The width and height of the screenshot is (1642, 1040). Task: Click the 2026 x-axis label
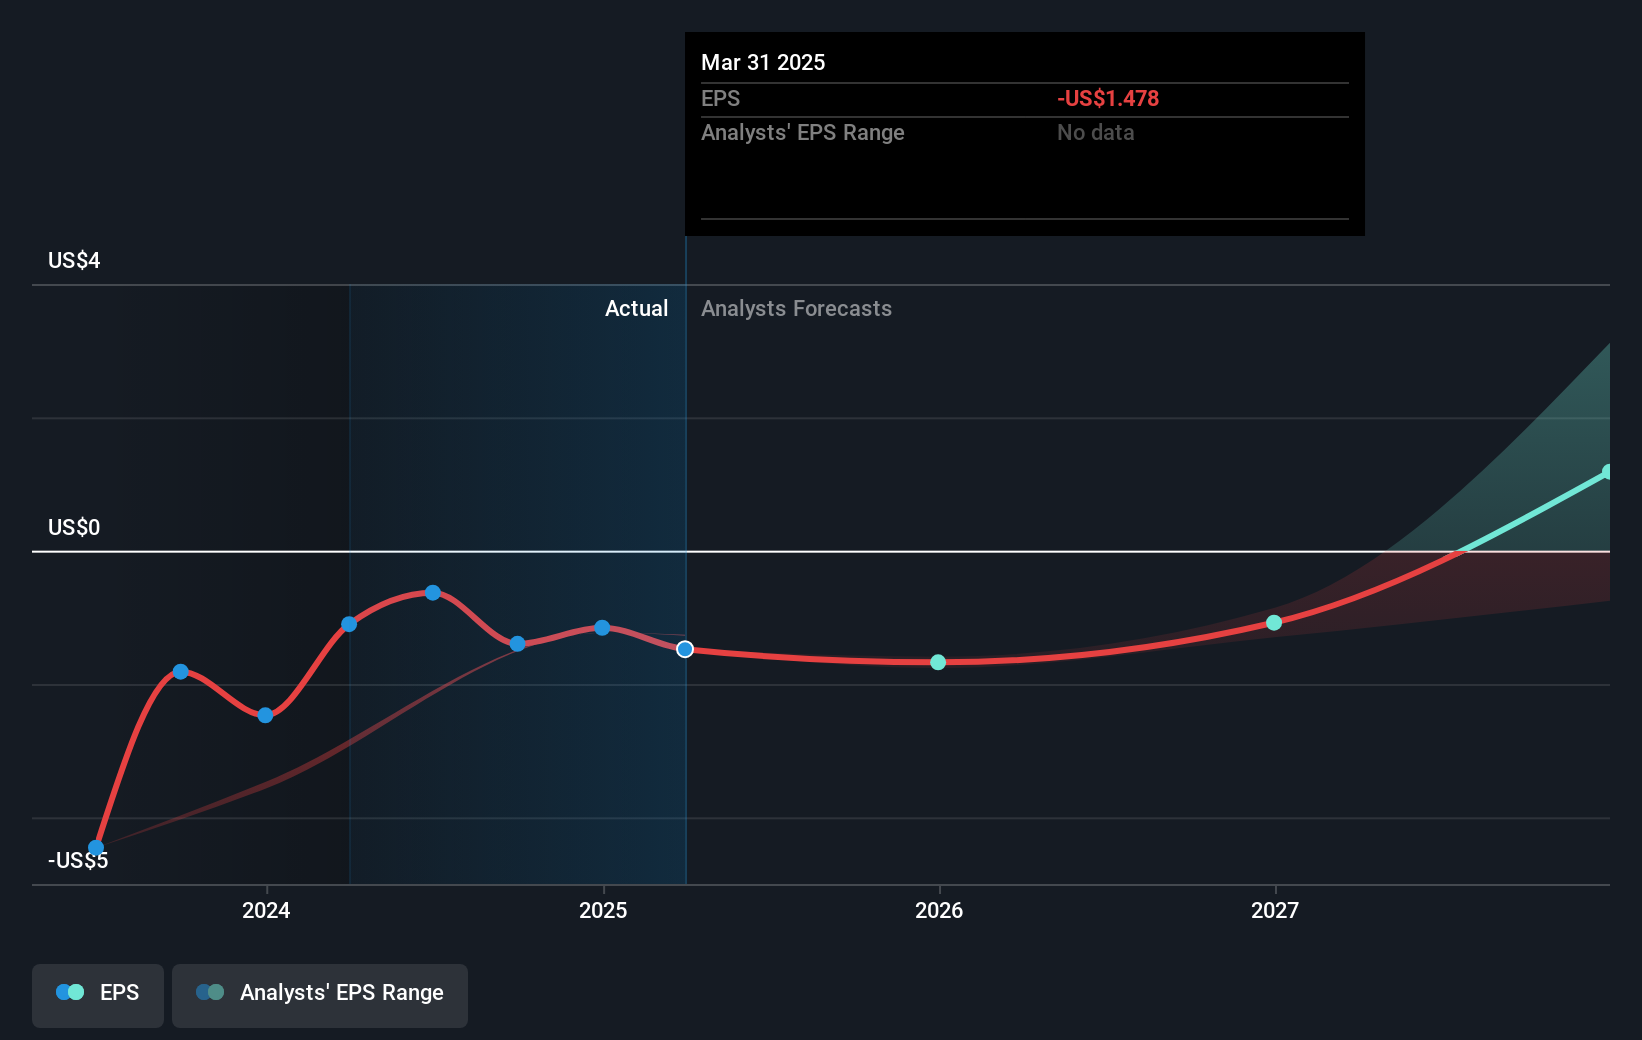[939, 910]
